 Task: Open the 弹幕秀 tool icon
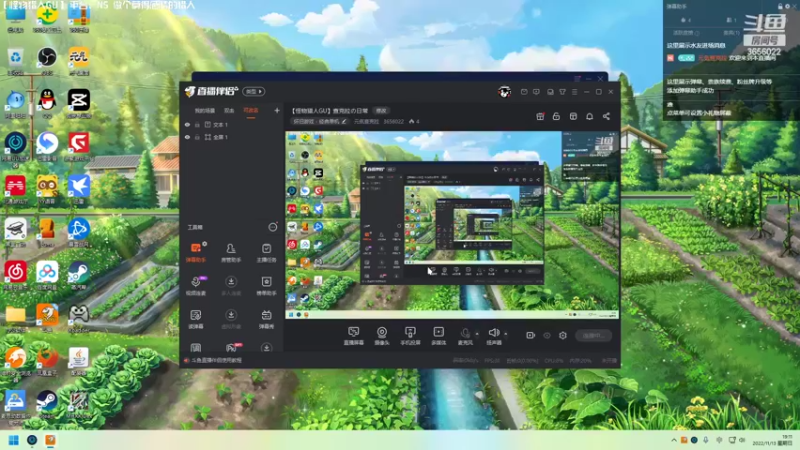click(x=266, y=319)
